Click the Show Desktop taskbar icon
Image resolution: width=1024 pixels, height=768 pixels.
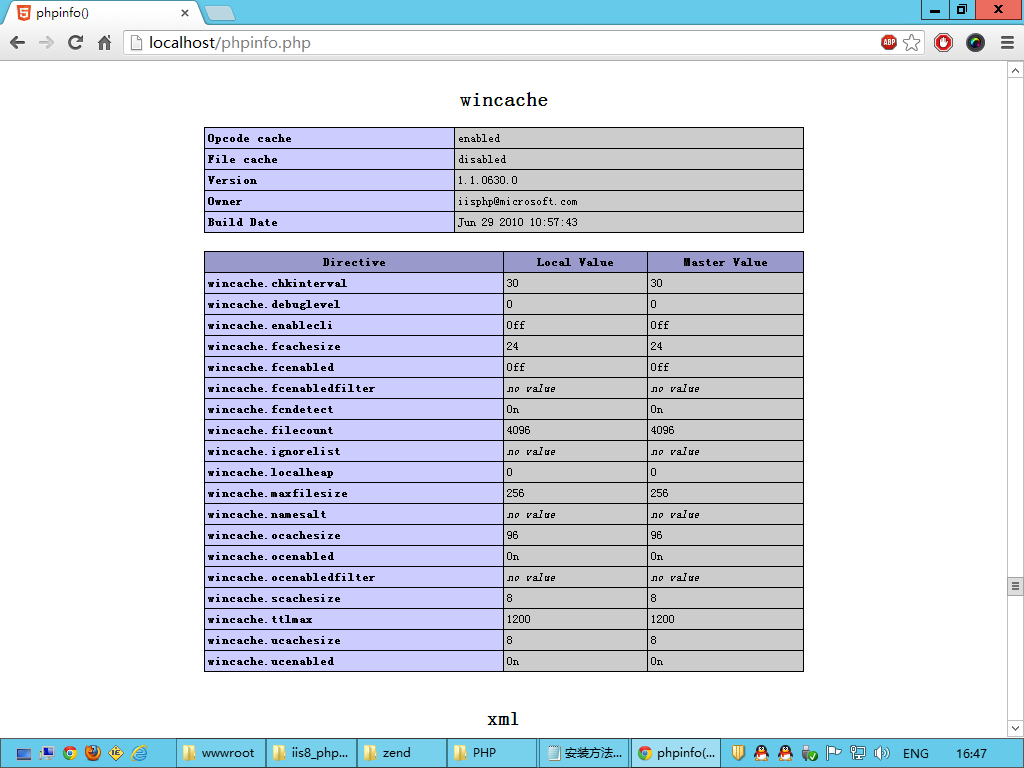(24, 754)
